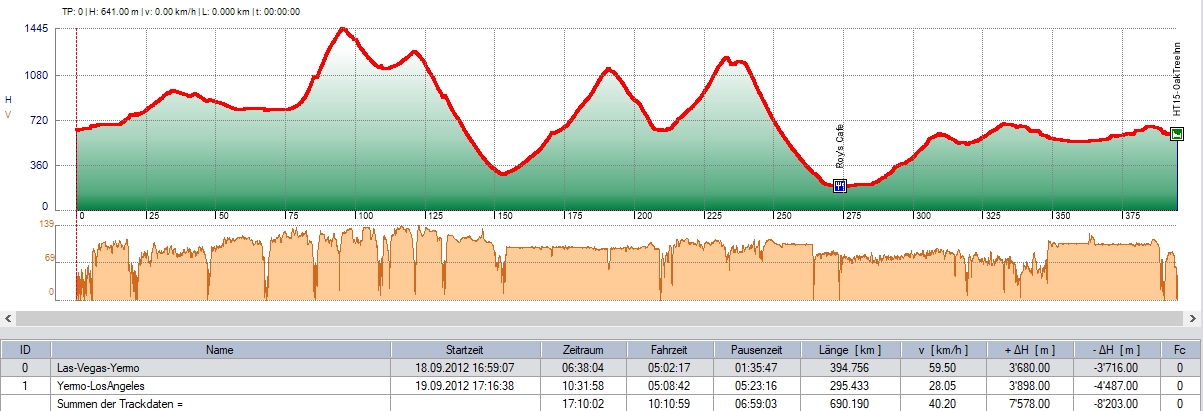Click the Zeitraum column header
The width and height of the screenshot is (1203, 411).
click(583, 350)
